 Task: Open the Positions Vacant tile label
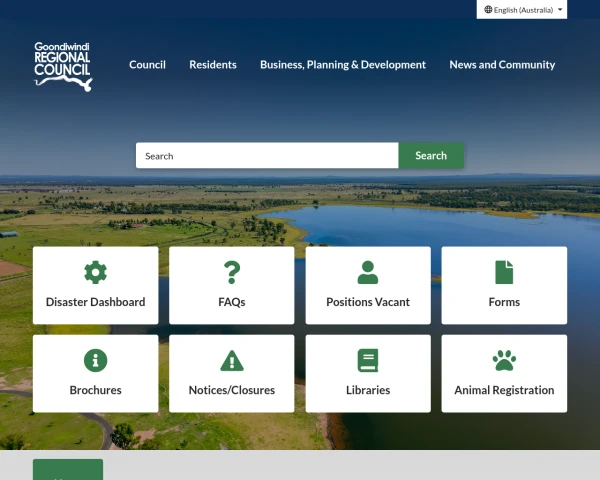(368, 302)
